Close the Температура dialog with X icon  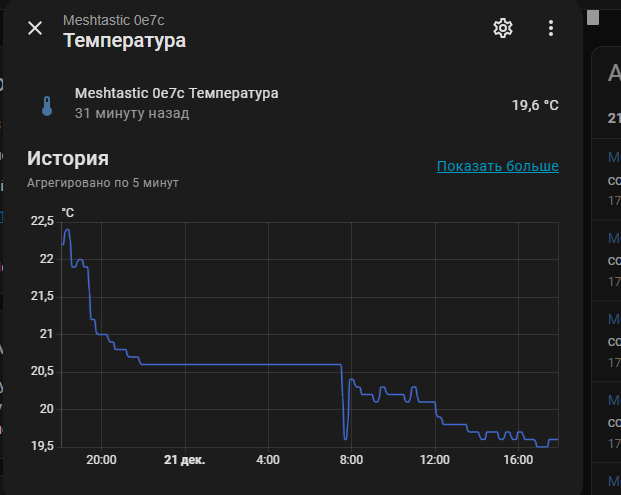pos(35,28)
